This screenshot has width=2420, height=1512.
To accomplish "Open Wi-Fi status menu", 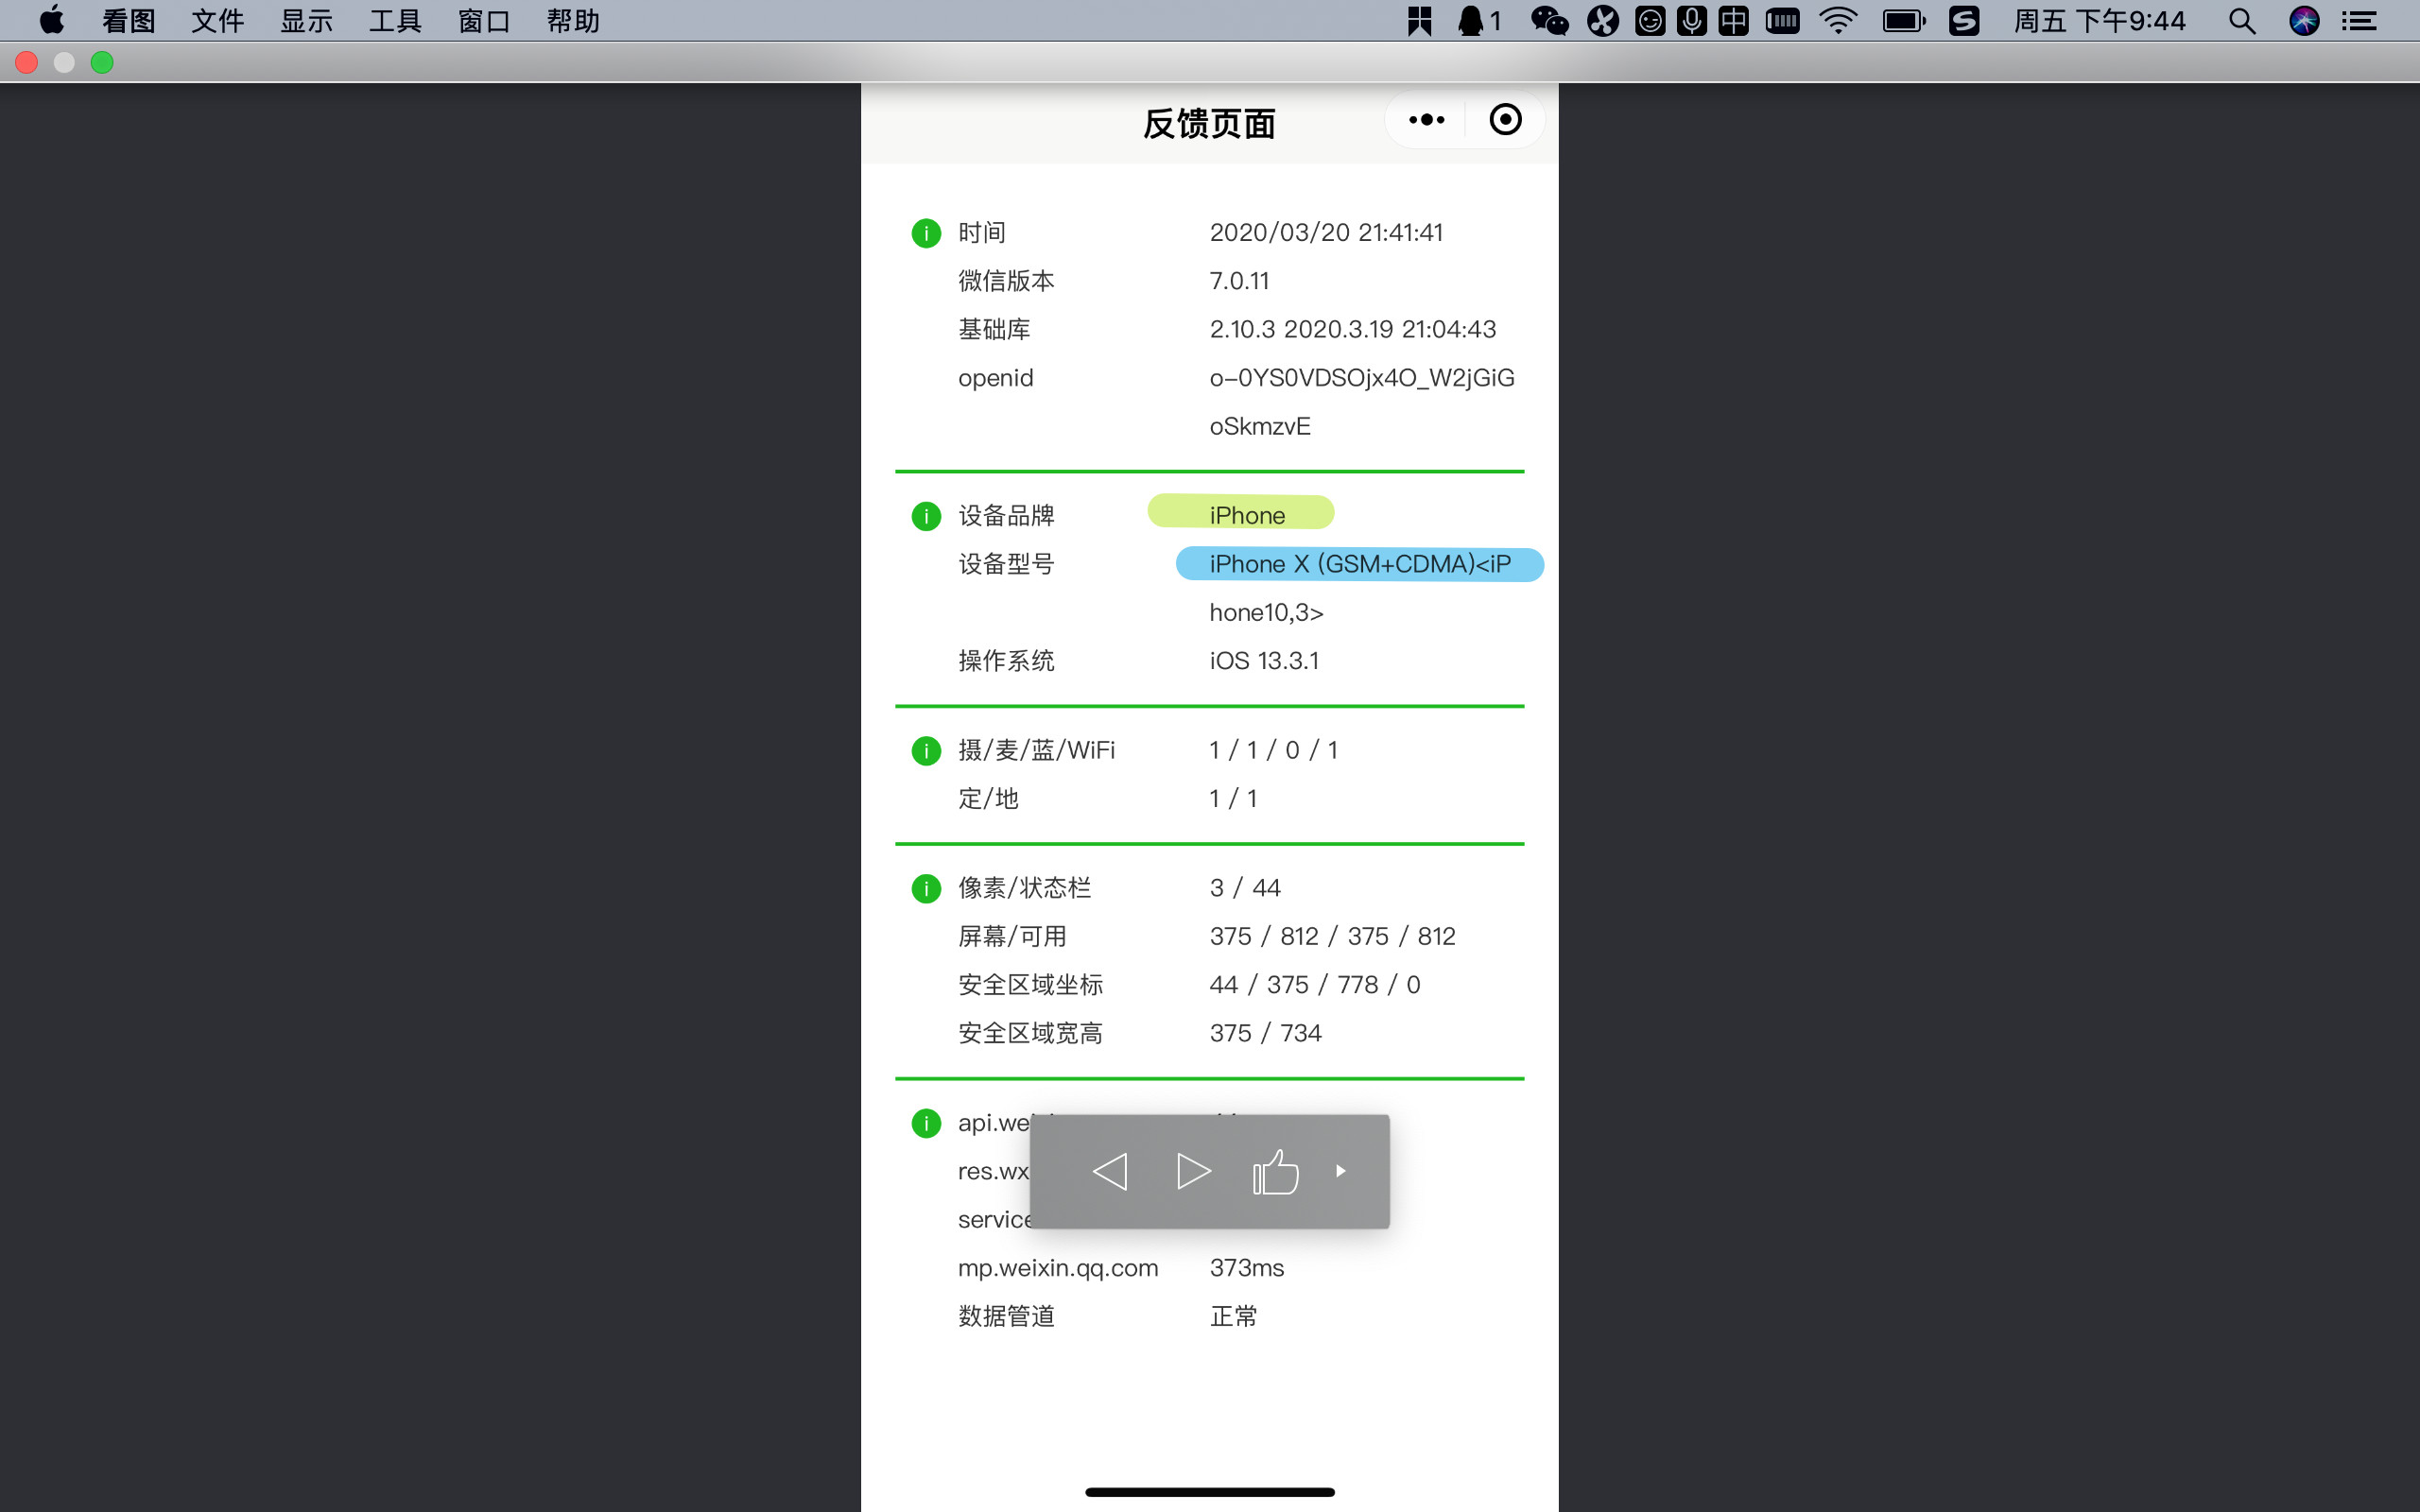I will click(x=1838, y=21).
